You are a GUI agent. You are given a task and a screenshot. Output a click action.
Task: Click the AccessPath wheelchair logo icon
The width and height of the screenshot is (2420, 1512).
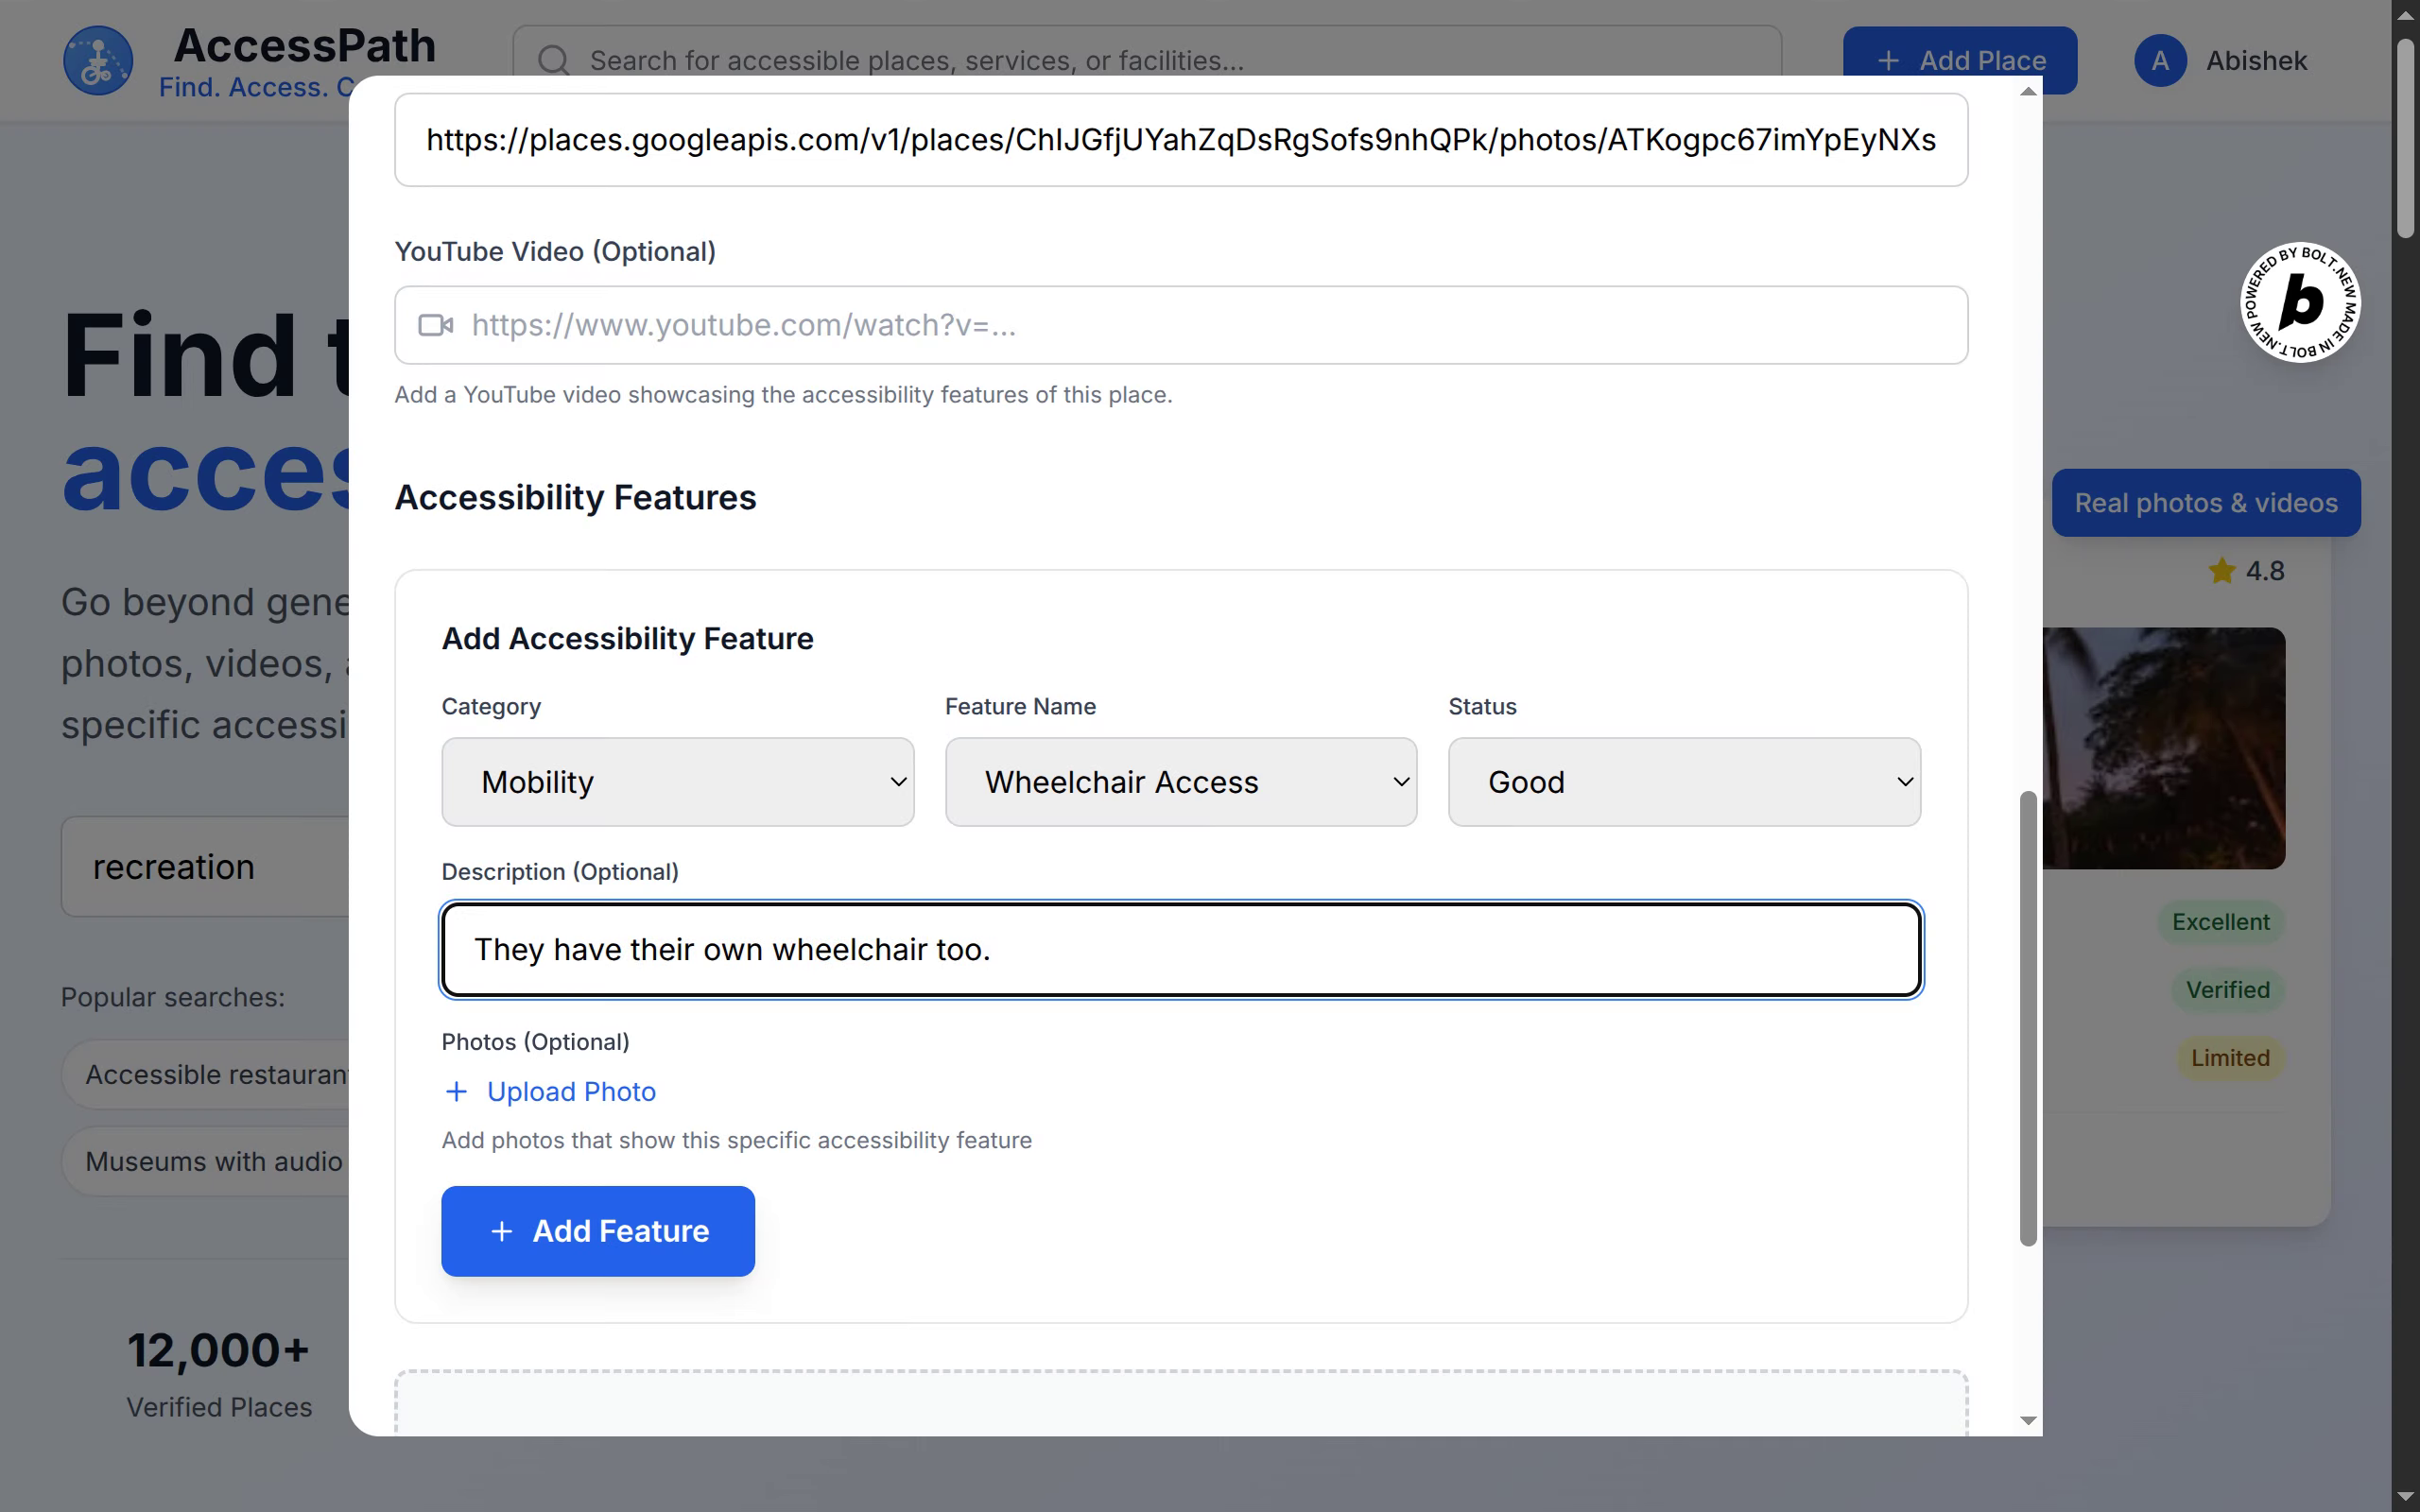pyautogui.click(x=97, y=61)
